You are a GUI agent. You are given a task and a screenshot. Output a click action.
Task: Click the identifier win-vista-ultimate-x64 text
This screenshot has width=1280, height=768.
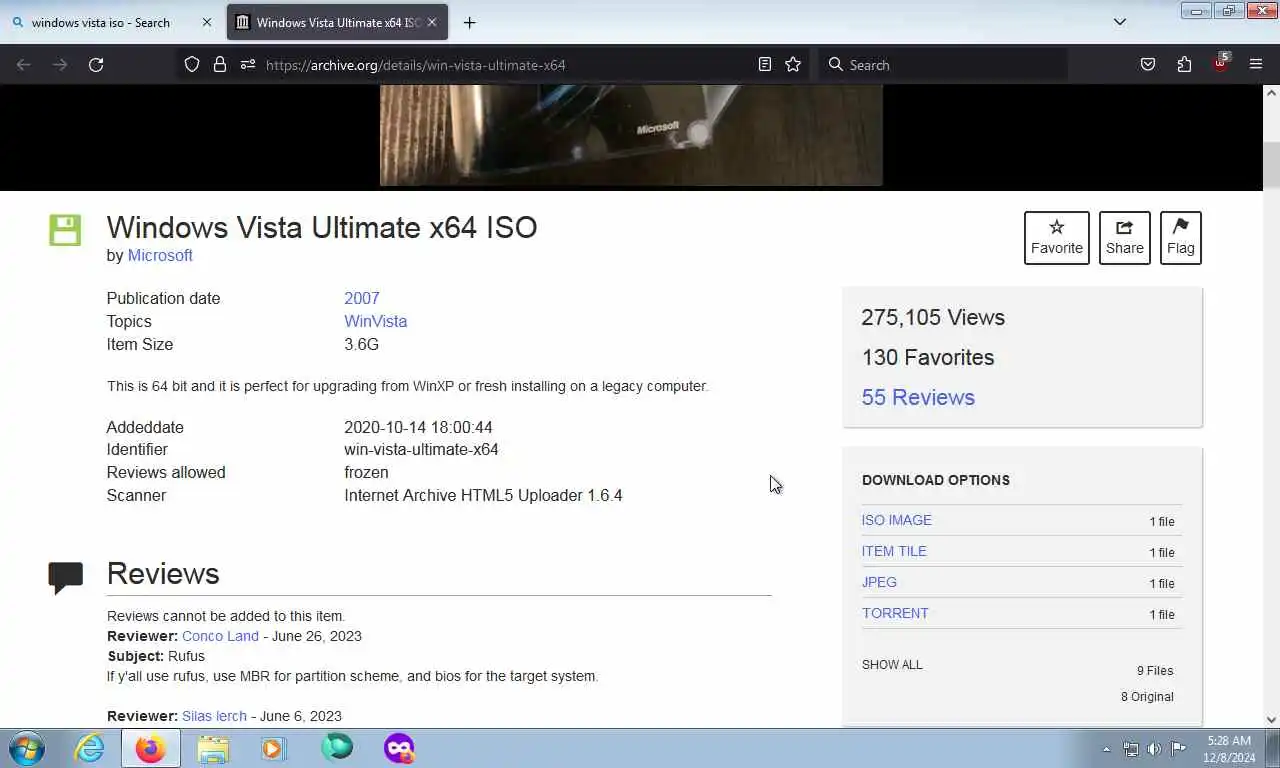(421, 450)
